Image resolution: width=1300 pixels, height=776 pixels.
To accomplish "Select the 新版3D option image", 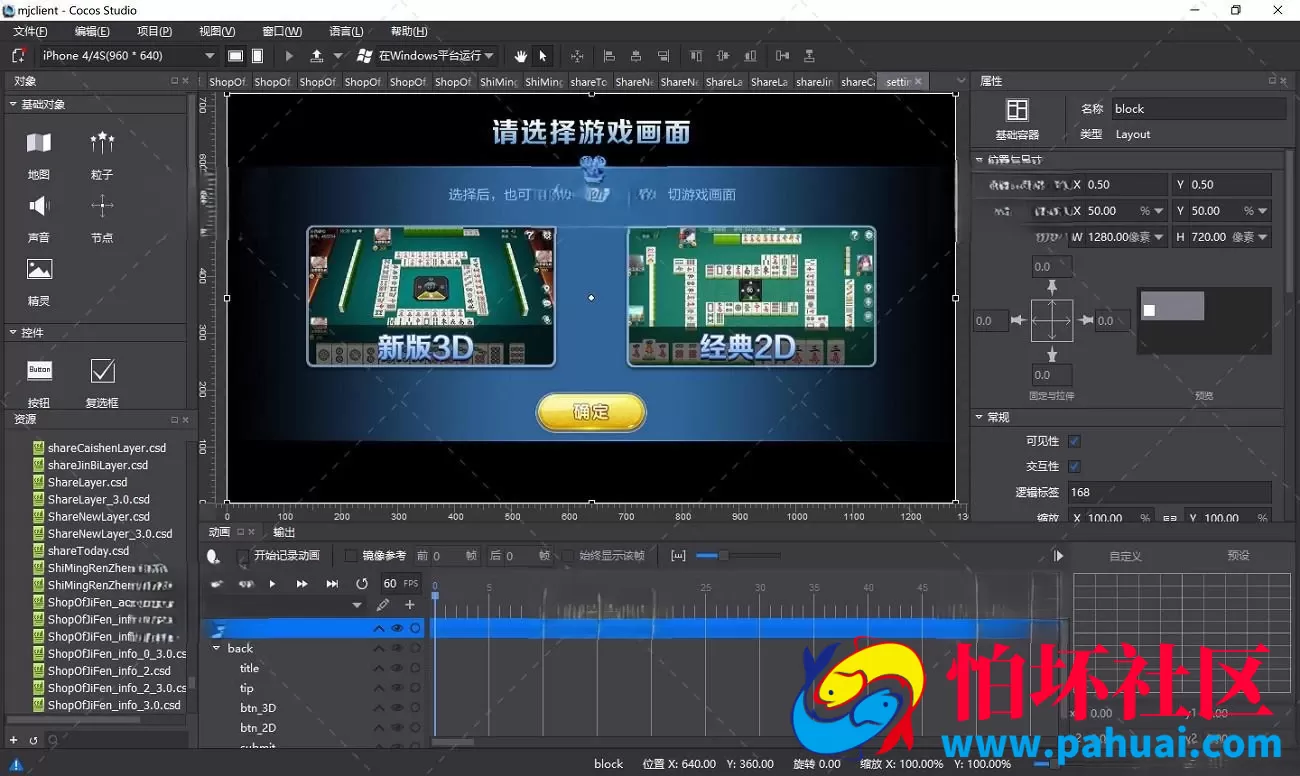I will 430,296.
